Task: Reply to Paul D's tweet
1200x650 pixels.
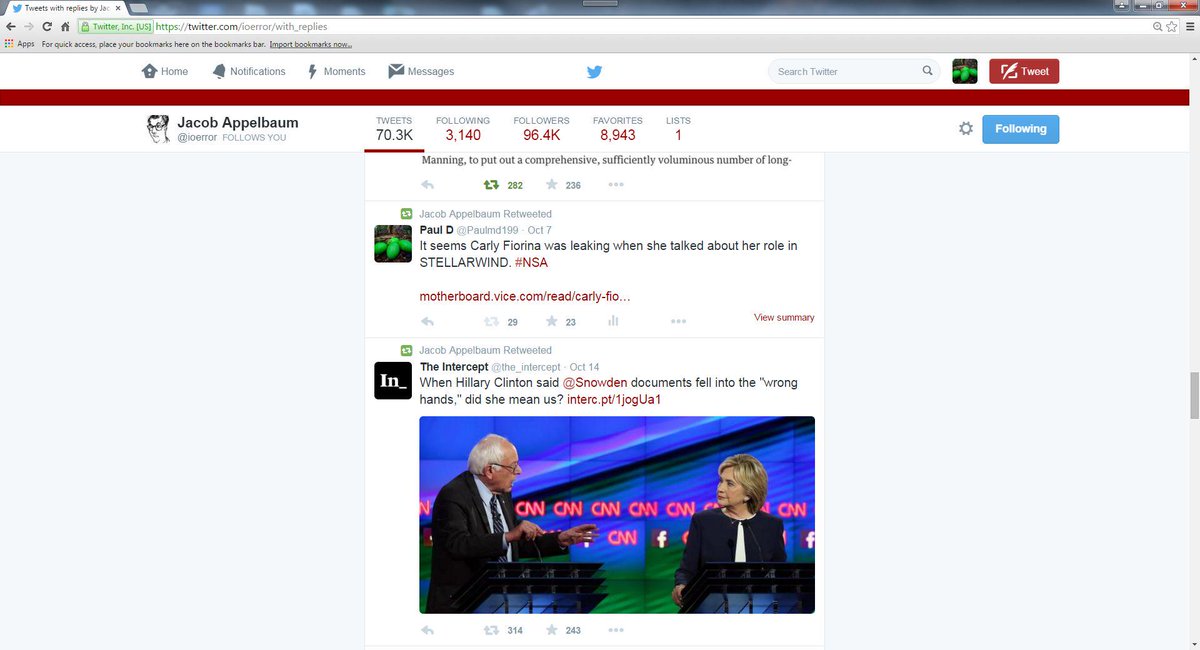Action: point(427,322)
